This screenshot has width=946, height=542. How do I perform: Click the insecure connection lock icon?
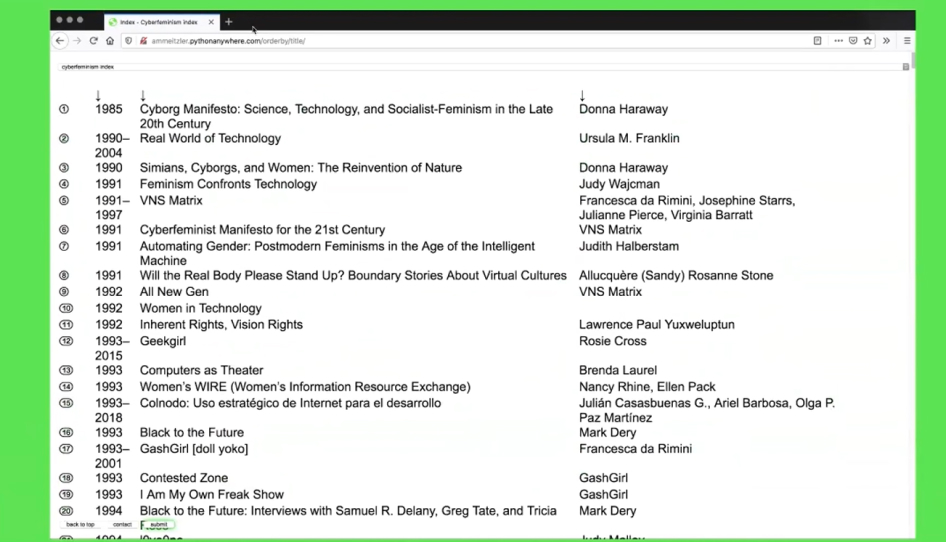pyautogui.click(x=143, y=41)
